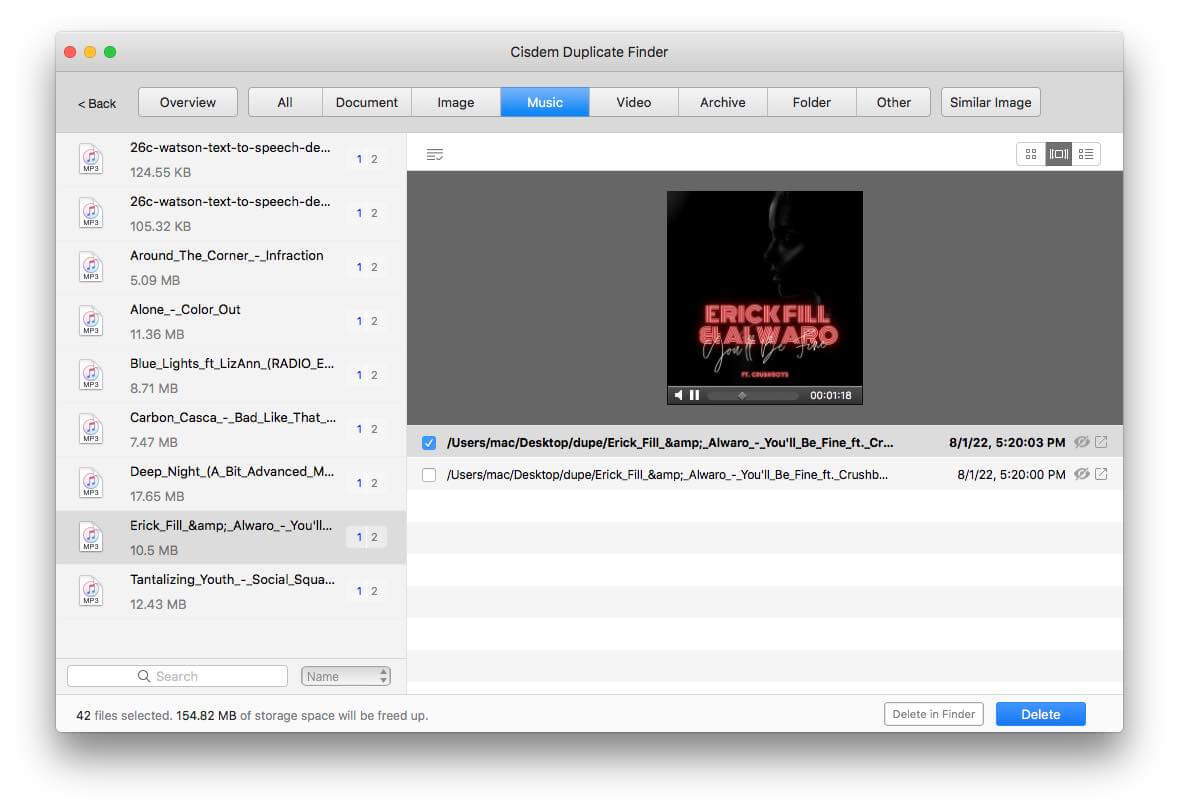Viewport: 1179px width, 812px height.
Task: Switch to list view icon
Action: 1087,154
